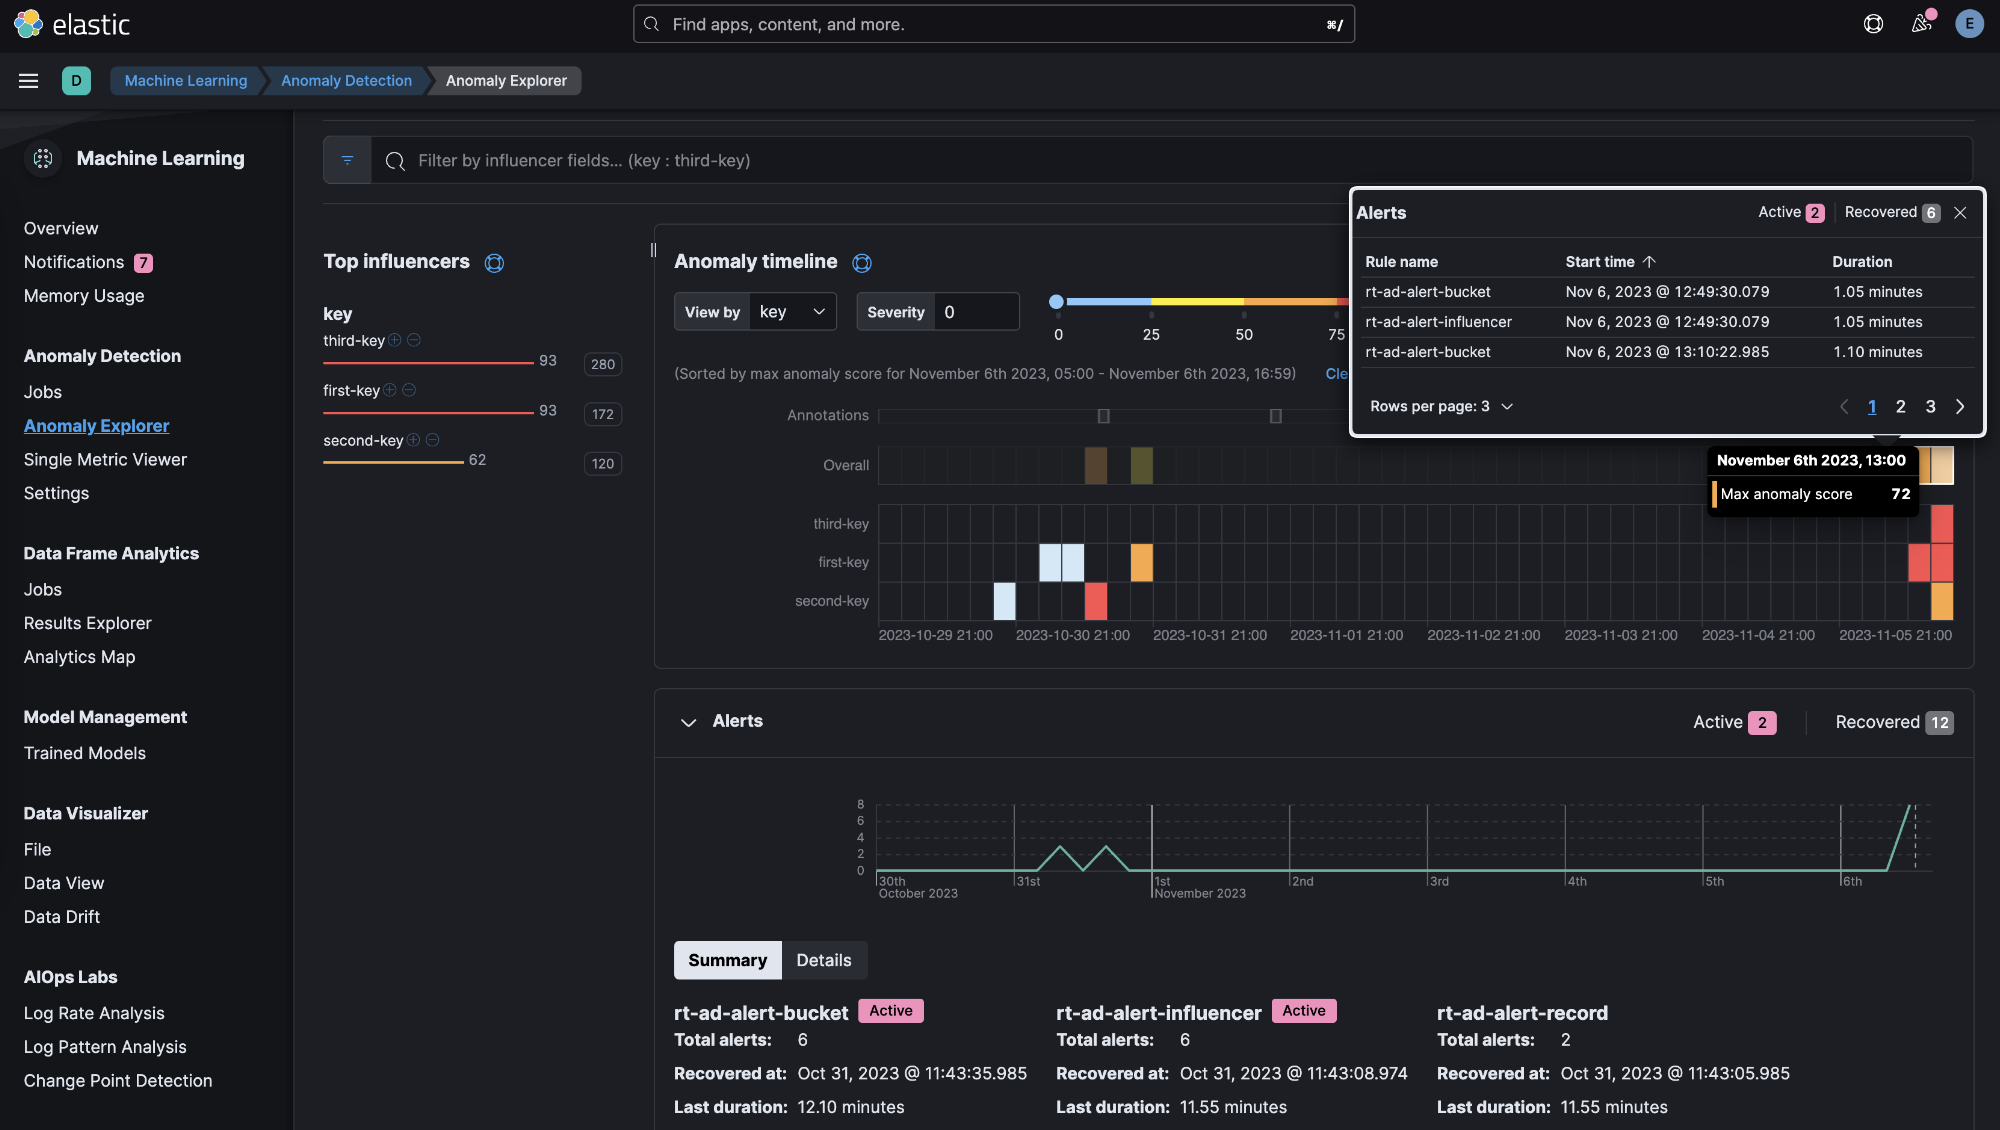The image size is (2000, 1130).
Task: Open Single Metric Viewer from the sidebar
Action: click(105, 459)
